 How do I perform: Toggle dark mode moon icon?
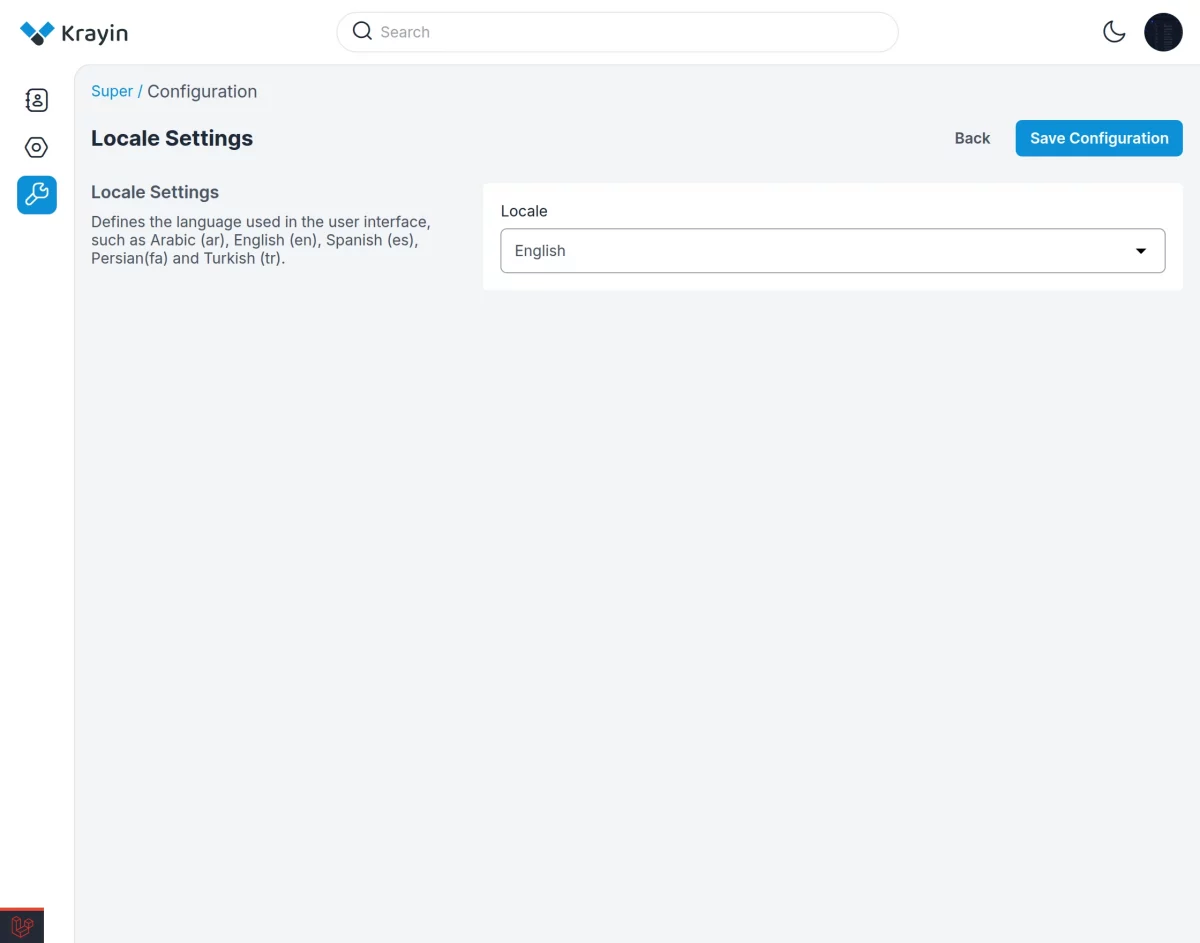tap(1114, 32)
